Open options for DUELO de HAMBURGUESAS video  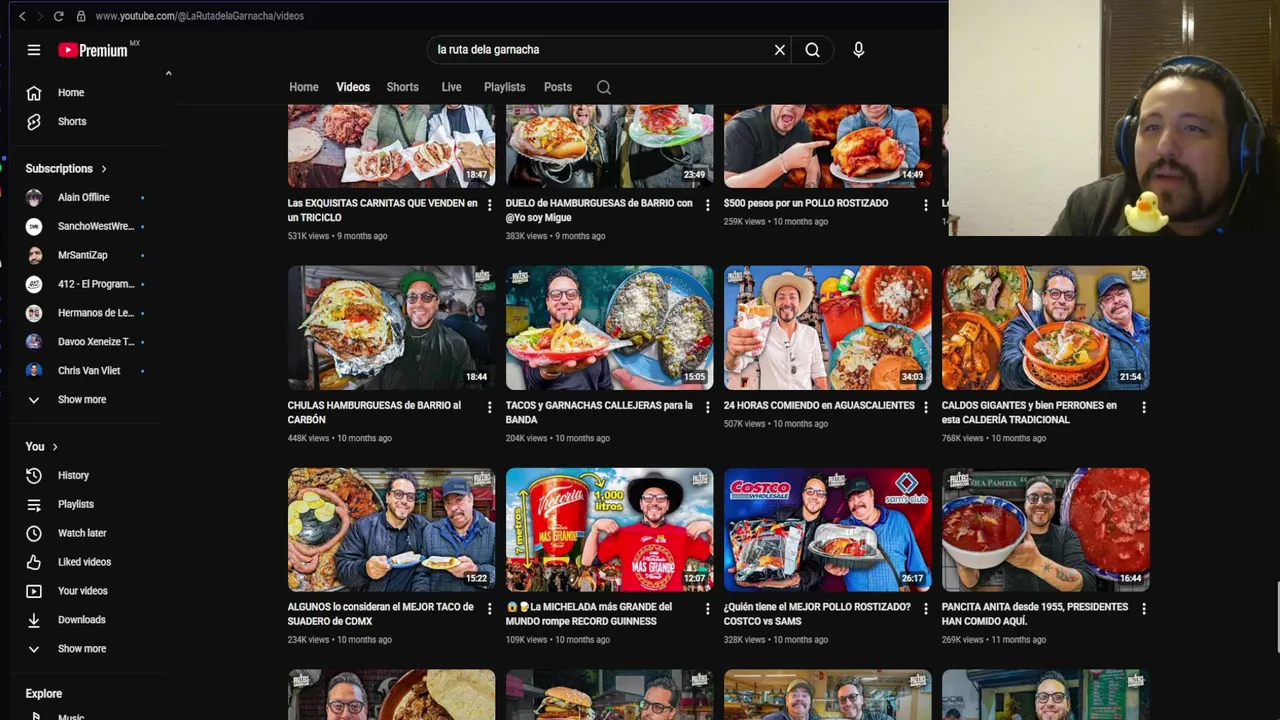(707, 205)
